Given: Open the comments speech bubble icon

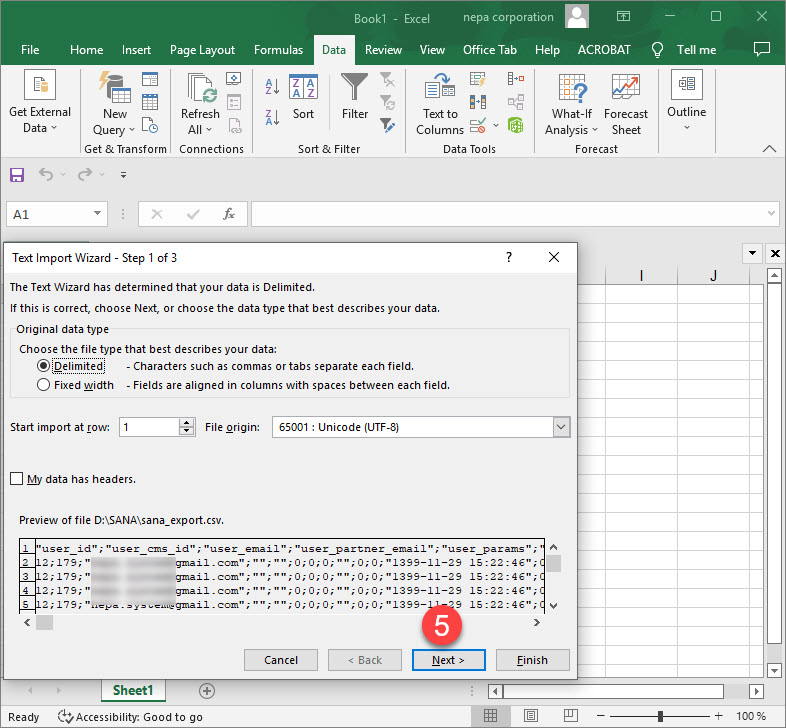Looking at the screenshot, I should coord(761,49).
